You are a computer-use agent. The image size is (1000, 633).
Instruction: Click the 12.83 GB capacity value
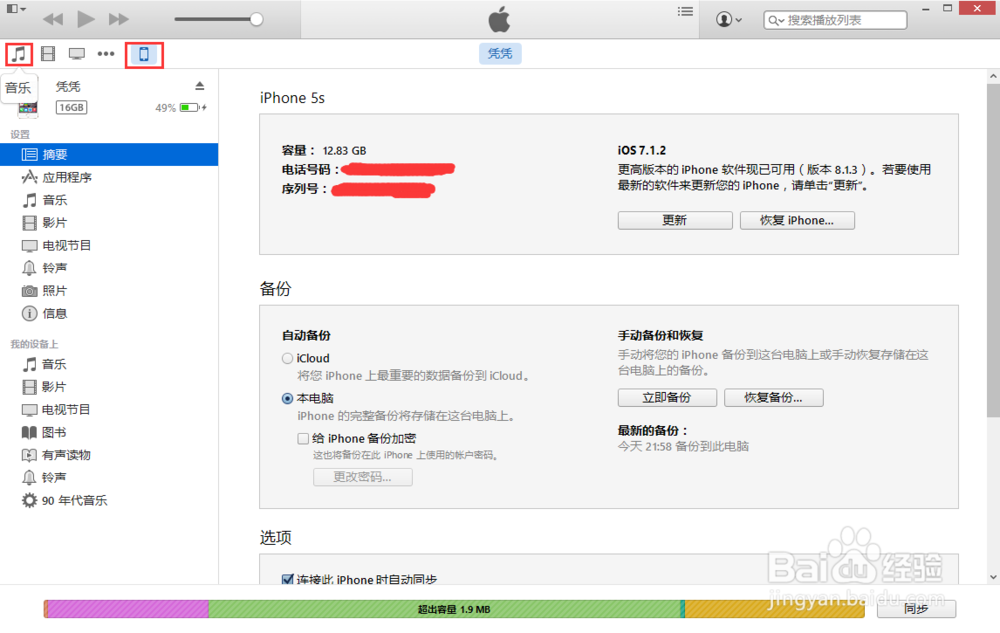tap(344, 151)
